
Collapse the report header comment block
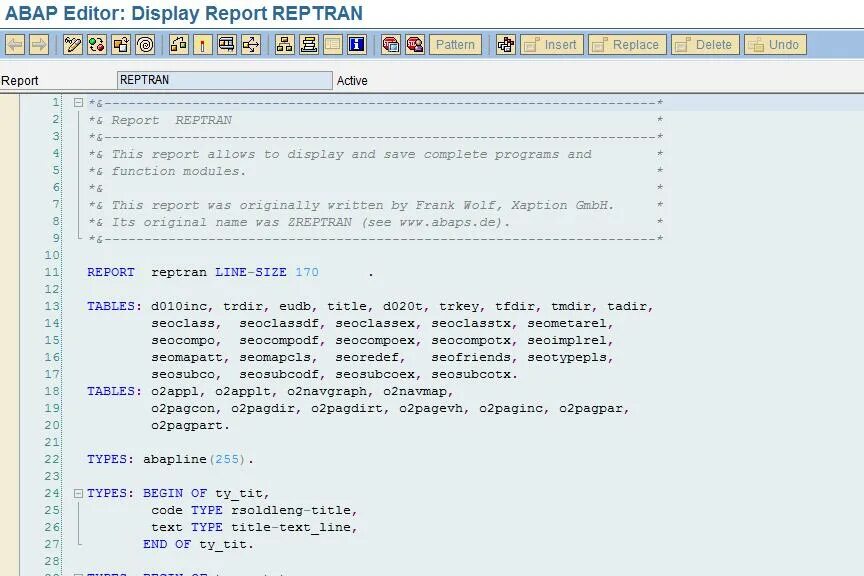point(78,101)
